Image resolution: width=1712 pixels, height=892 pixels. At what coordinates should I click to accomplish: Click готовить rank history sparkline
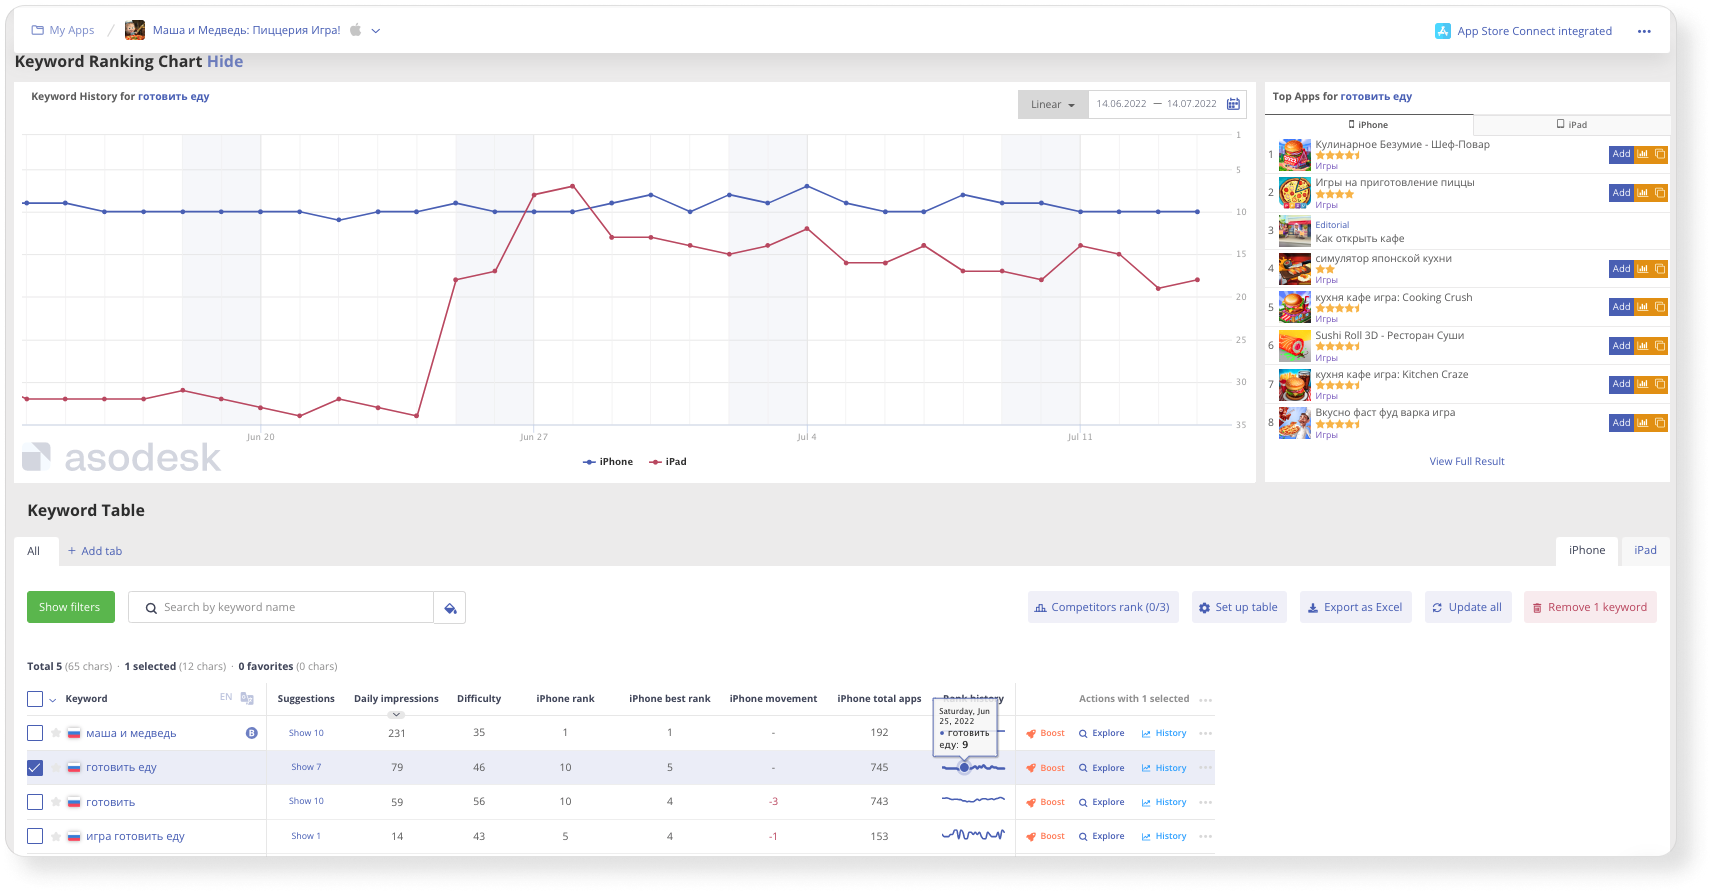coord(973,801)
